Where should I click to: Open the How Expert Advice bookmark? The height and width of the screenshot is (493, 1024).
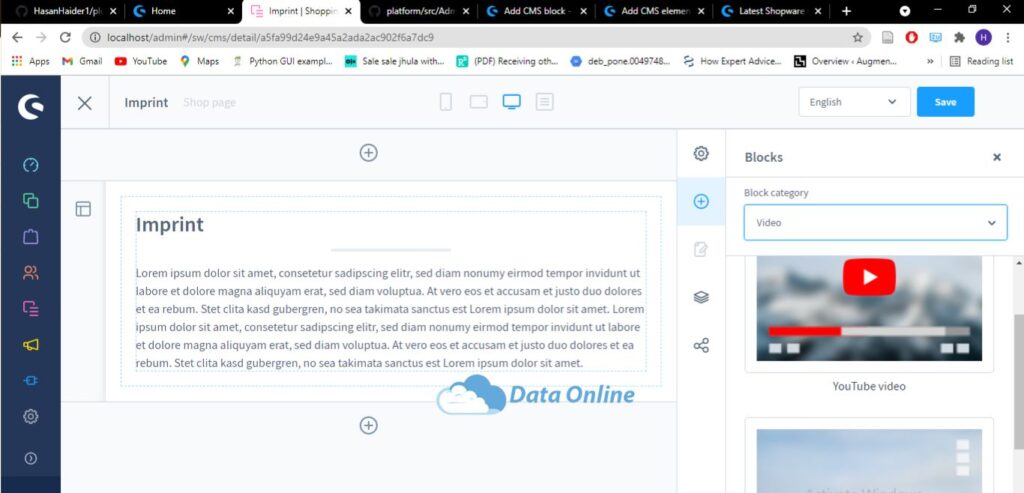point(731,61)
